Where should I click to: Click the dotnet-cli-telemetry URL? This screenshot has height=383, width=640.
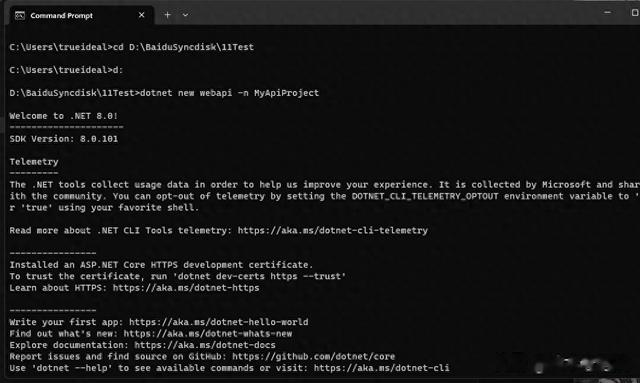(333, 231)
